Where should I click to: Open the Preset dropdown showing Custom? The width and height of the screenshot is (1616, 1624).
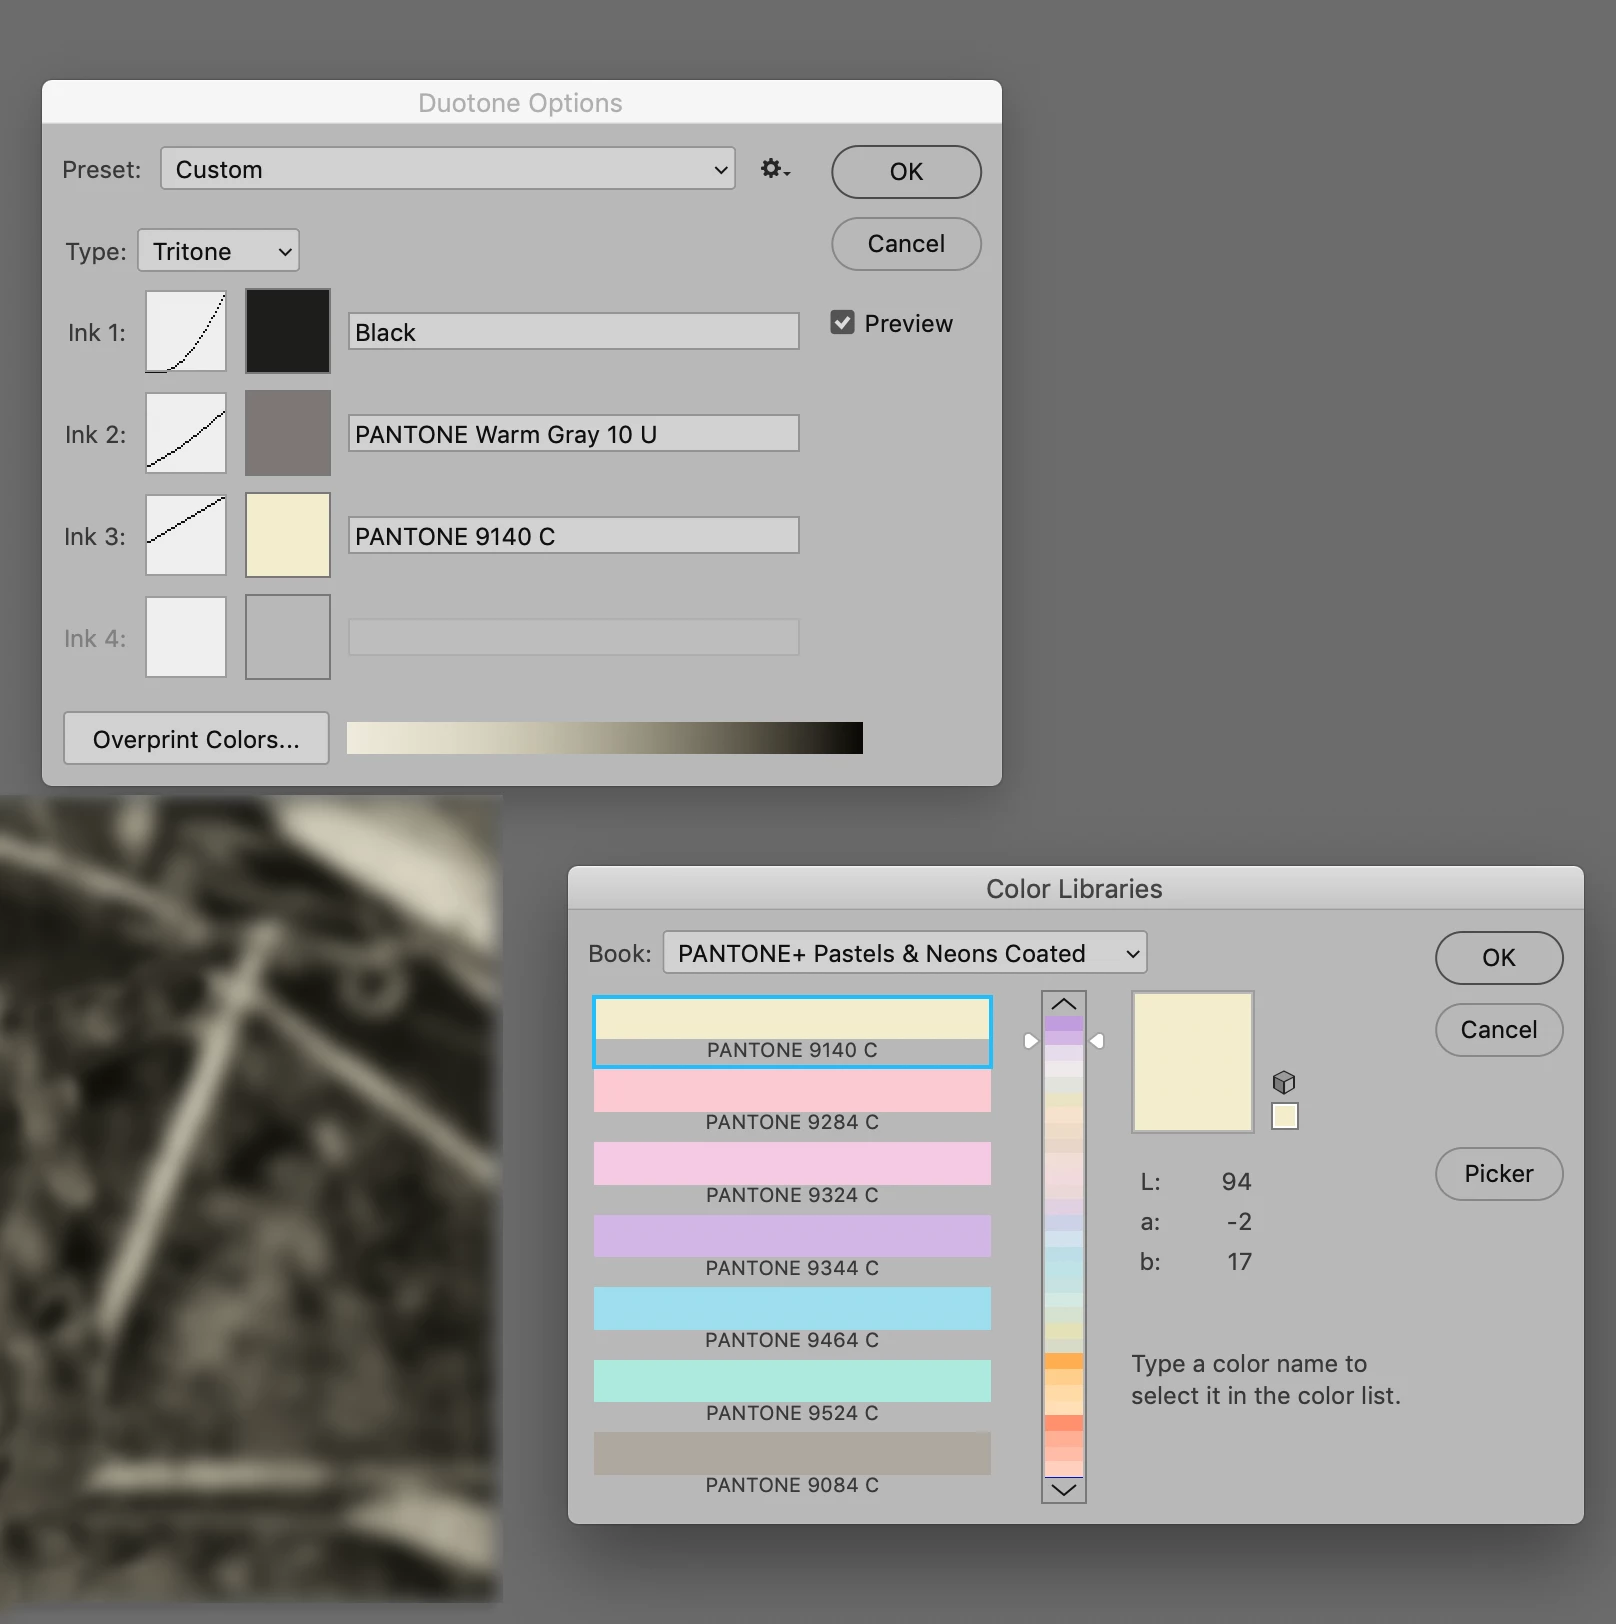tap(447, 169)
